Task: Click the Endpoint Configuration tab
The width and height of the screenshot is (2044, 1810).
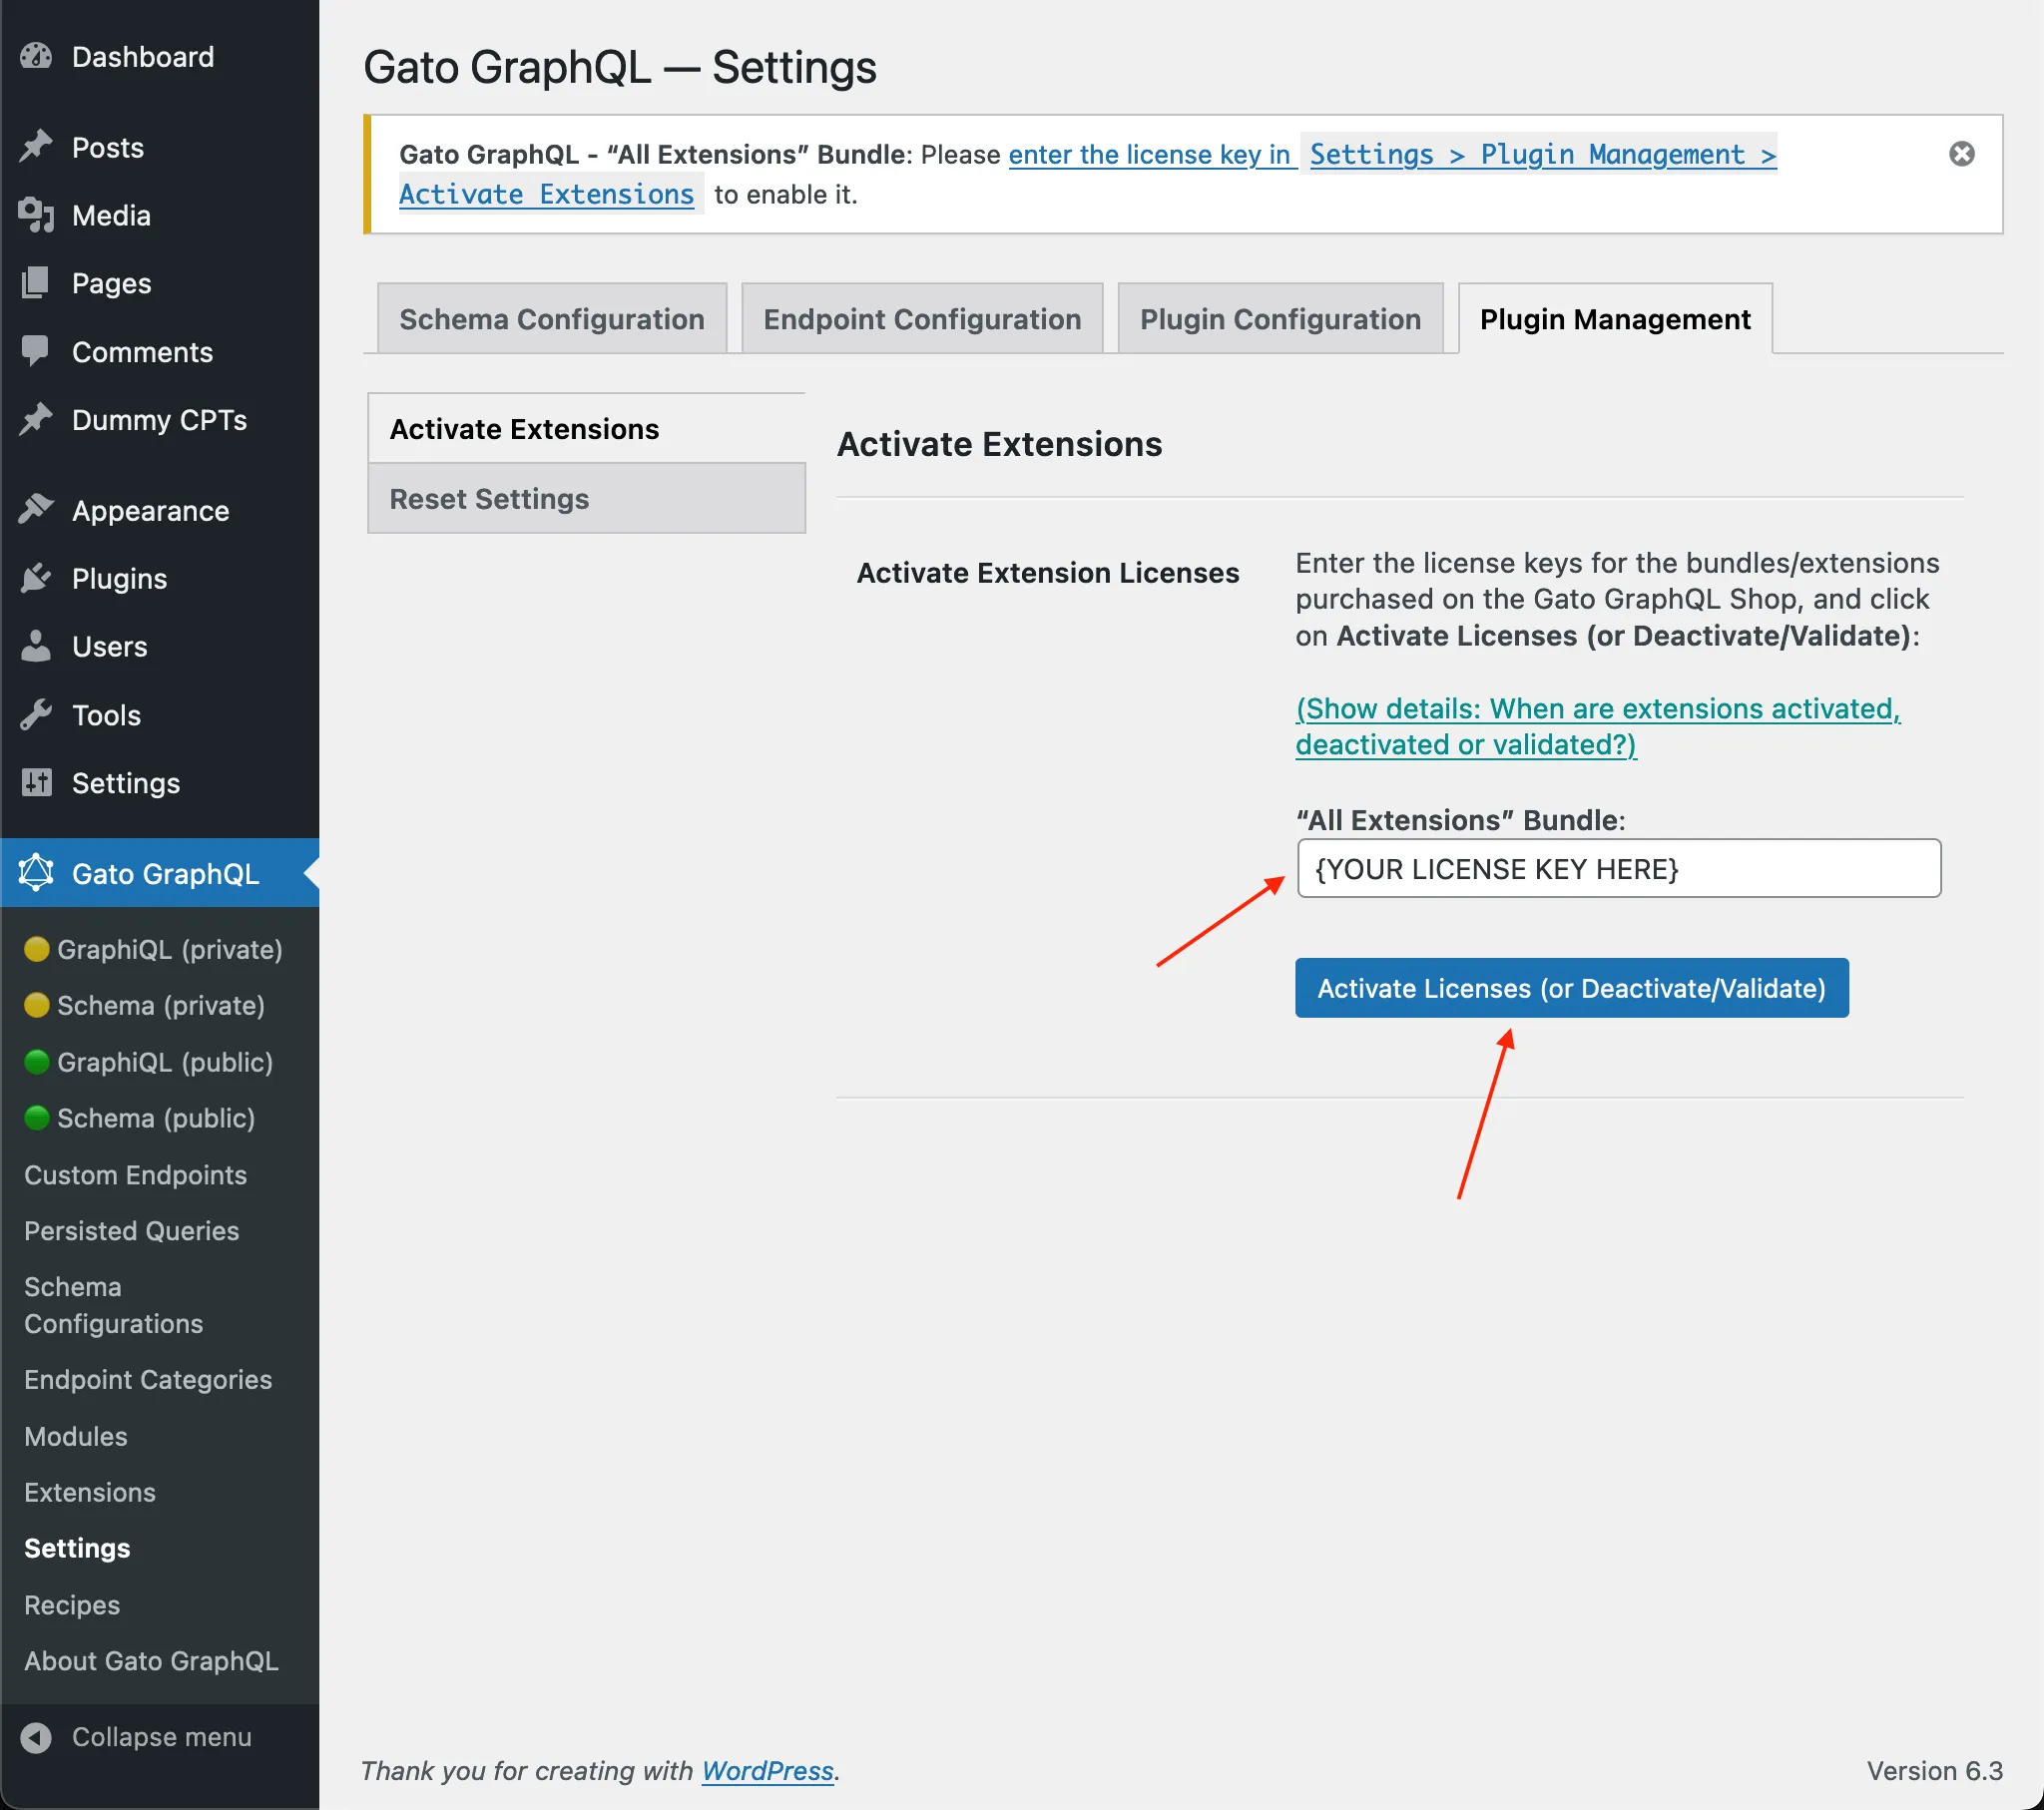Action: (920, 318)
